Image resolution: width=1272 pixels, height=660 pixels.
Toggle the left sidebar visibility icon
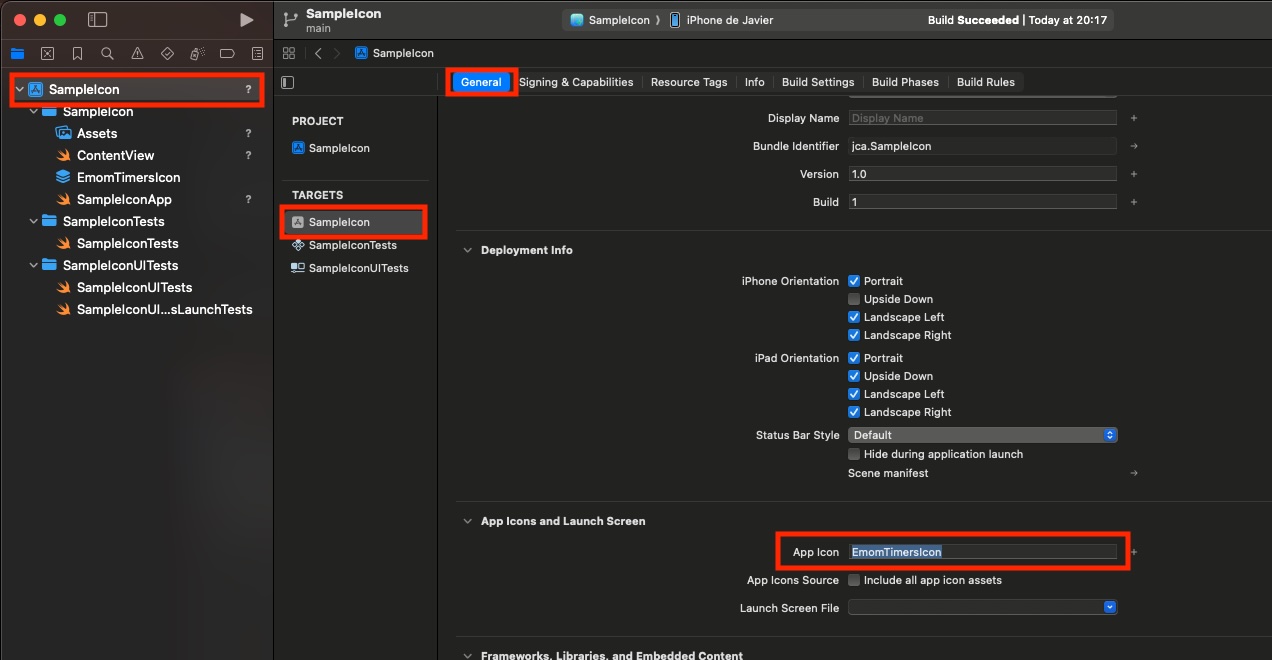click(98, 19)
